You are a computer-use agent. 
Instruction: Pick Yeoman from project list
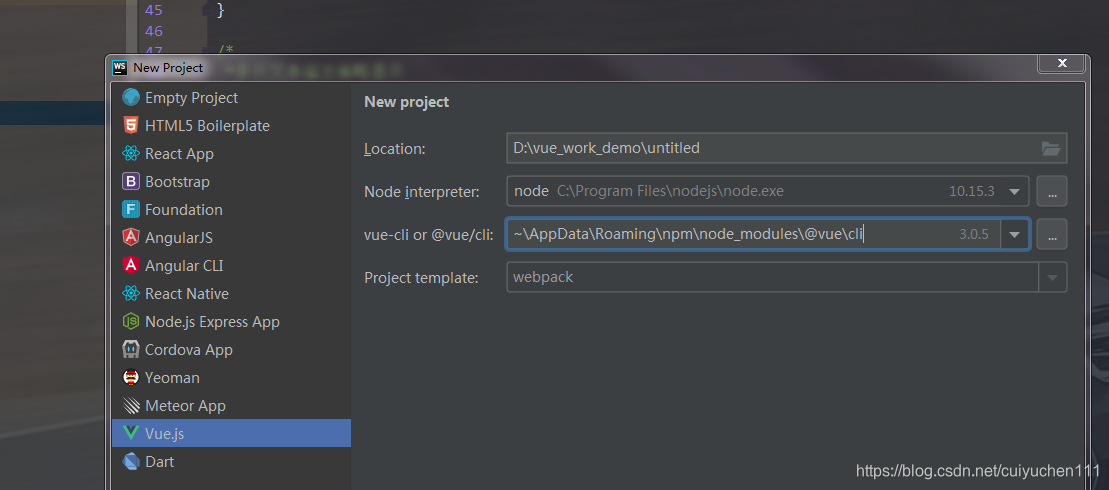pyautogui.click(x=231, y=378)
